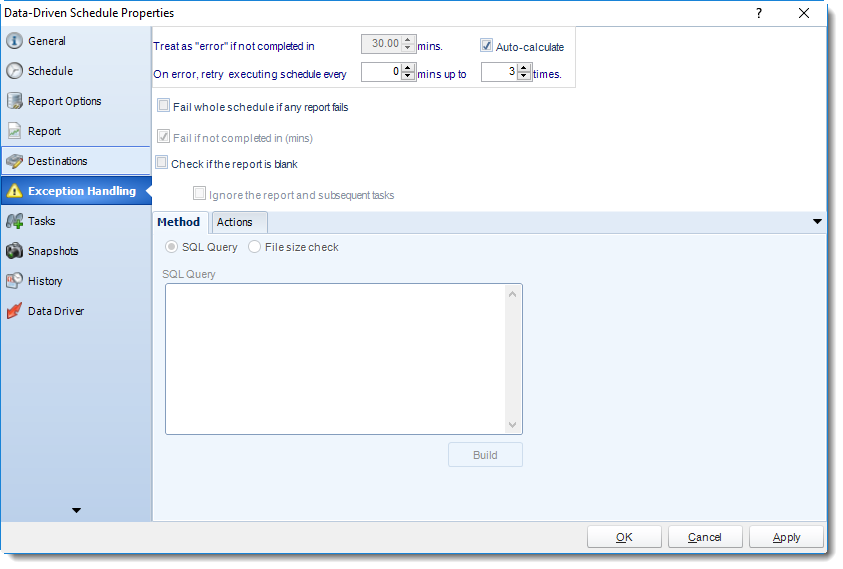The height and width of the screenshot is (569, 843).
Task: Click the SQL Query scrollbar down arrow
Action: click(x=512, y=425)
